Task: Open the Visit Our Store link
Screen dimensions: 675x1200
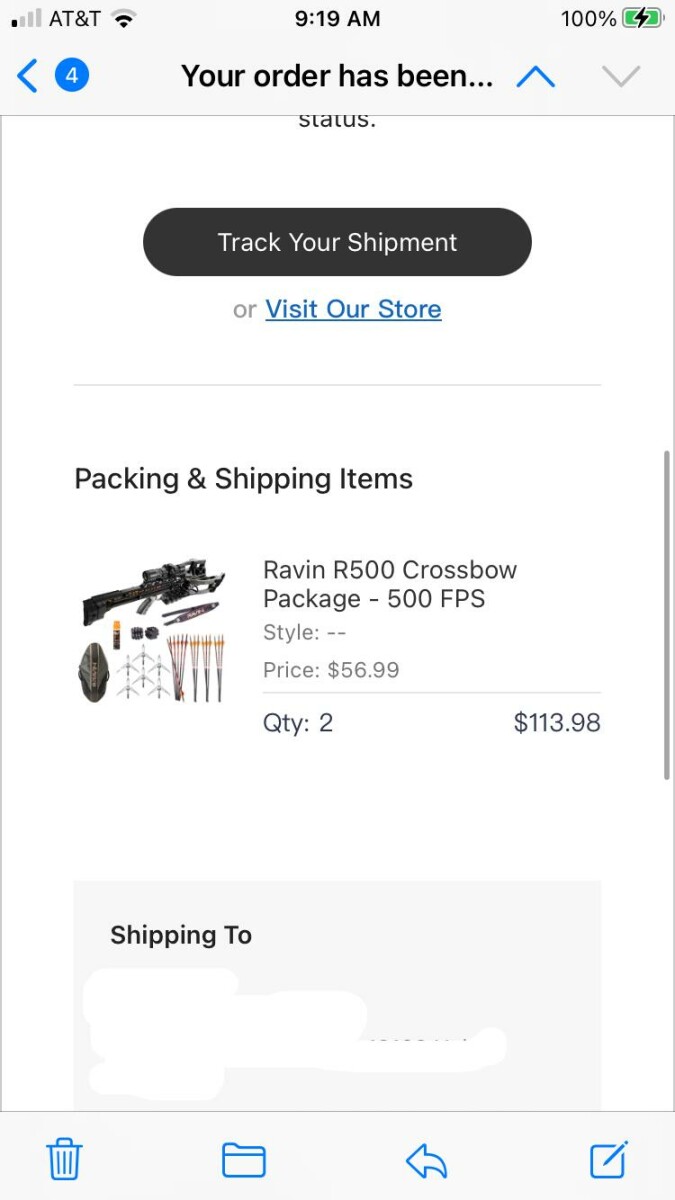Action: click(x=353, y=309)
